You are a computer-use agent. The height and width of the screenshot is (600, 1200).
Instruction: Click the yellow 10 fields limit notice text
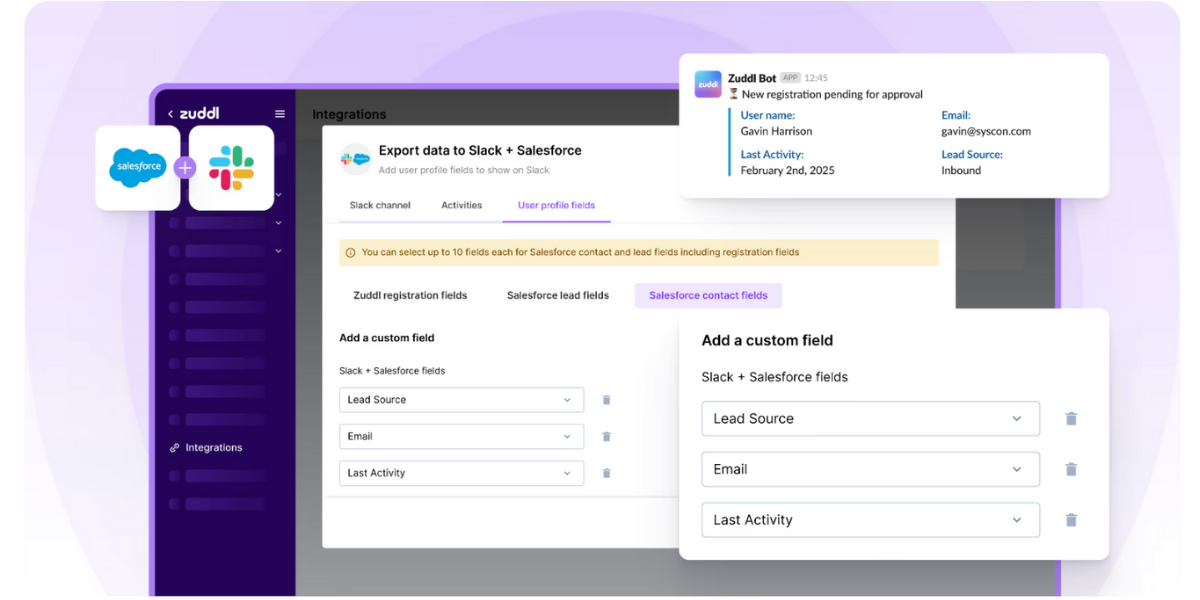(x=580, y=253)
